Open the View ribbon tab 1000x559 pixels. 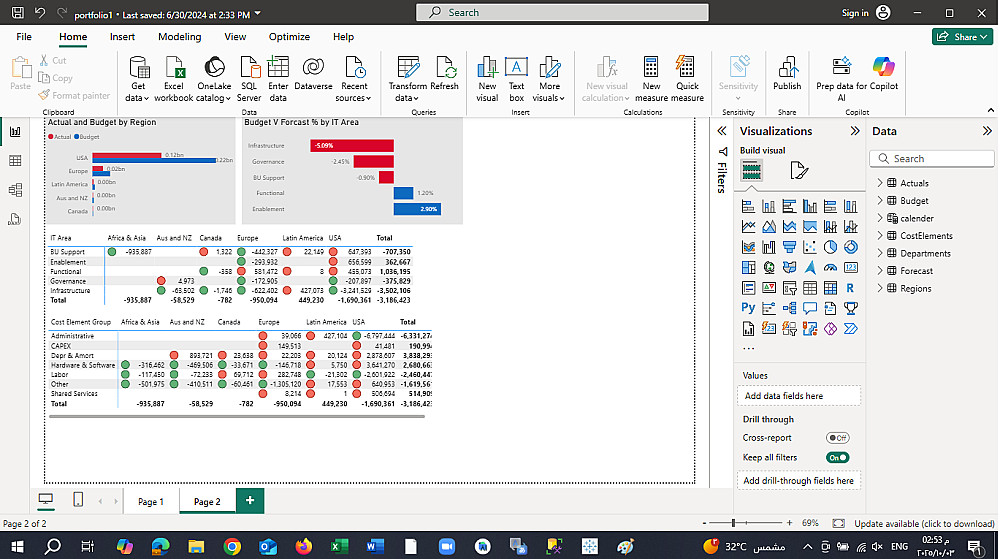pos(235,37)
